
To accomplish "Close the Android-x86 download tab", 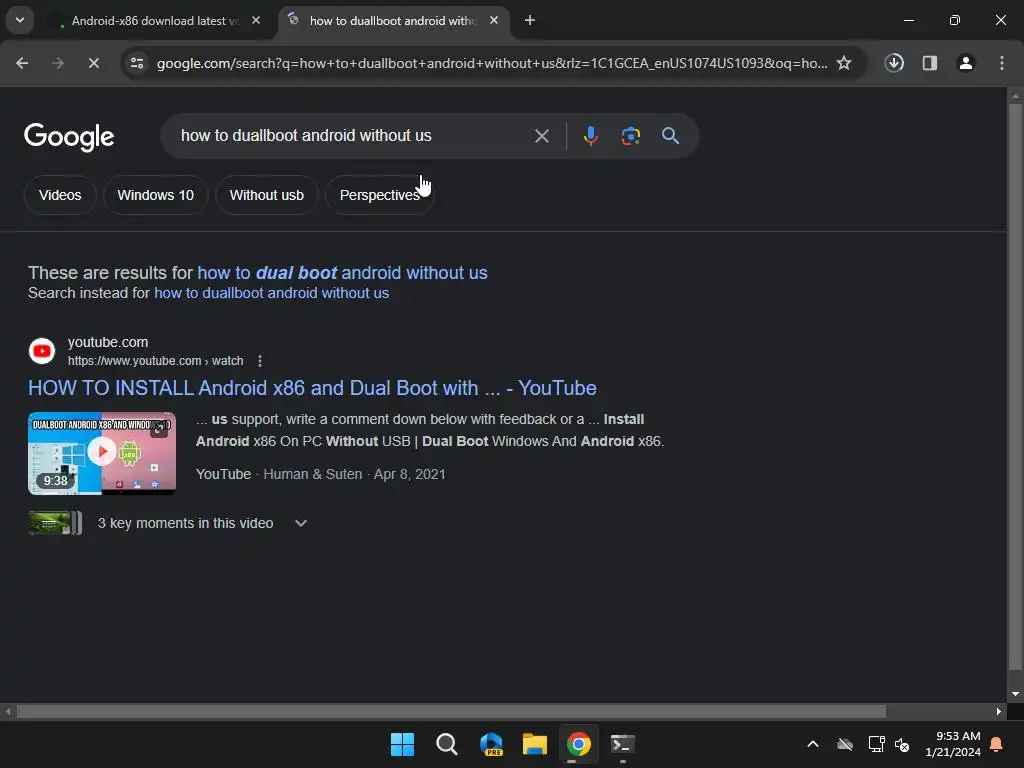I will [256, 20].
